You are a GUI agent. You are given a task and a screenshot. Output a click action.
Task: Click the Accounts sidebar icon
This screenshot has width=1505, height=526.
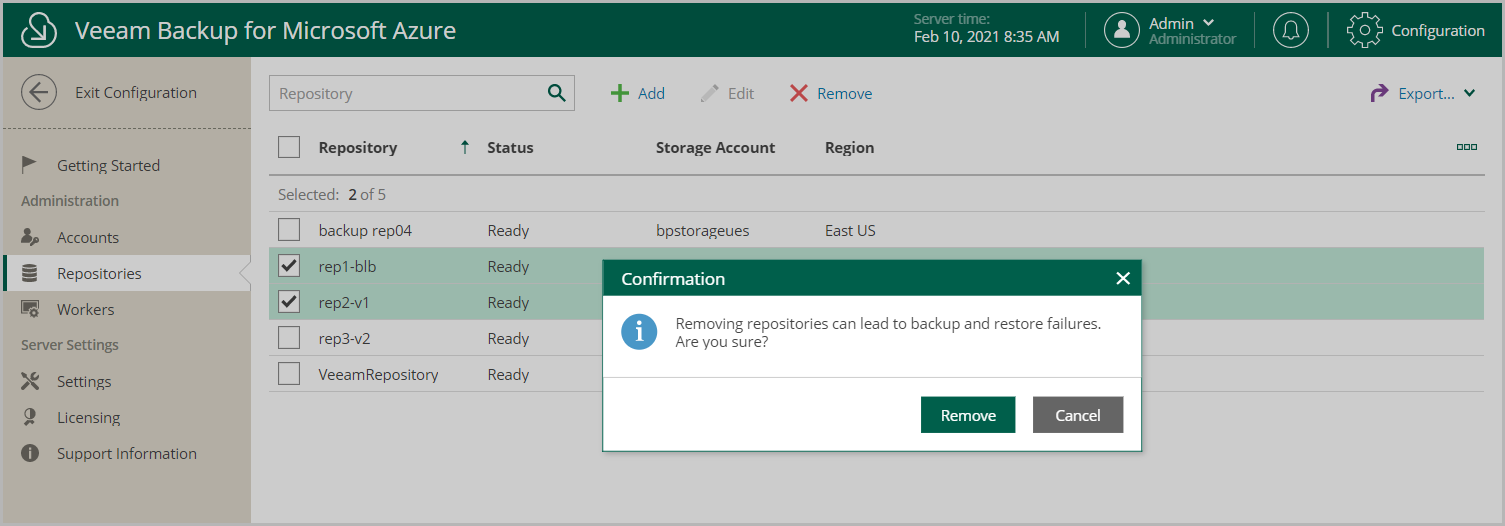click(30, 237)
